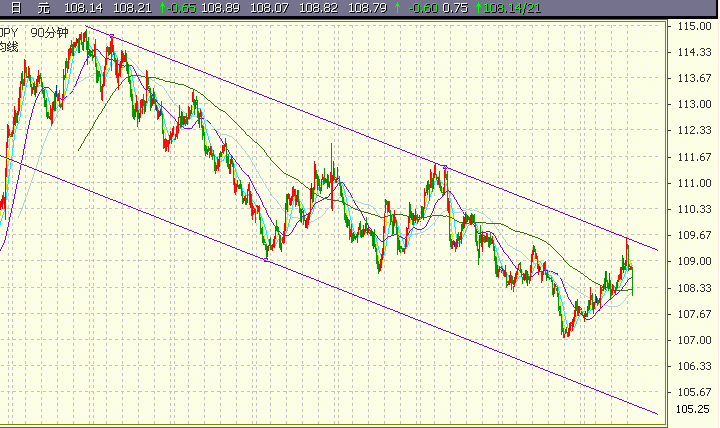Click the 108.89 value in header

[x=220, y=8]
